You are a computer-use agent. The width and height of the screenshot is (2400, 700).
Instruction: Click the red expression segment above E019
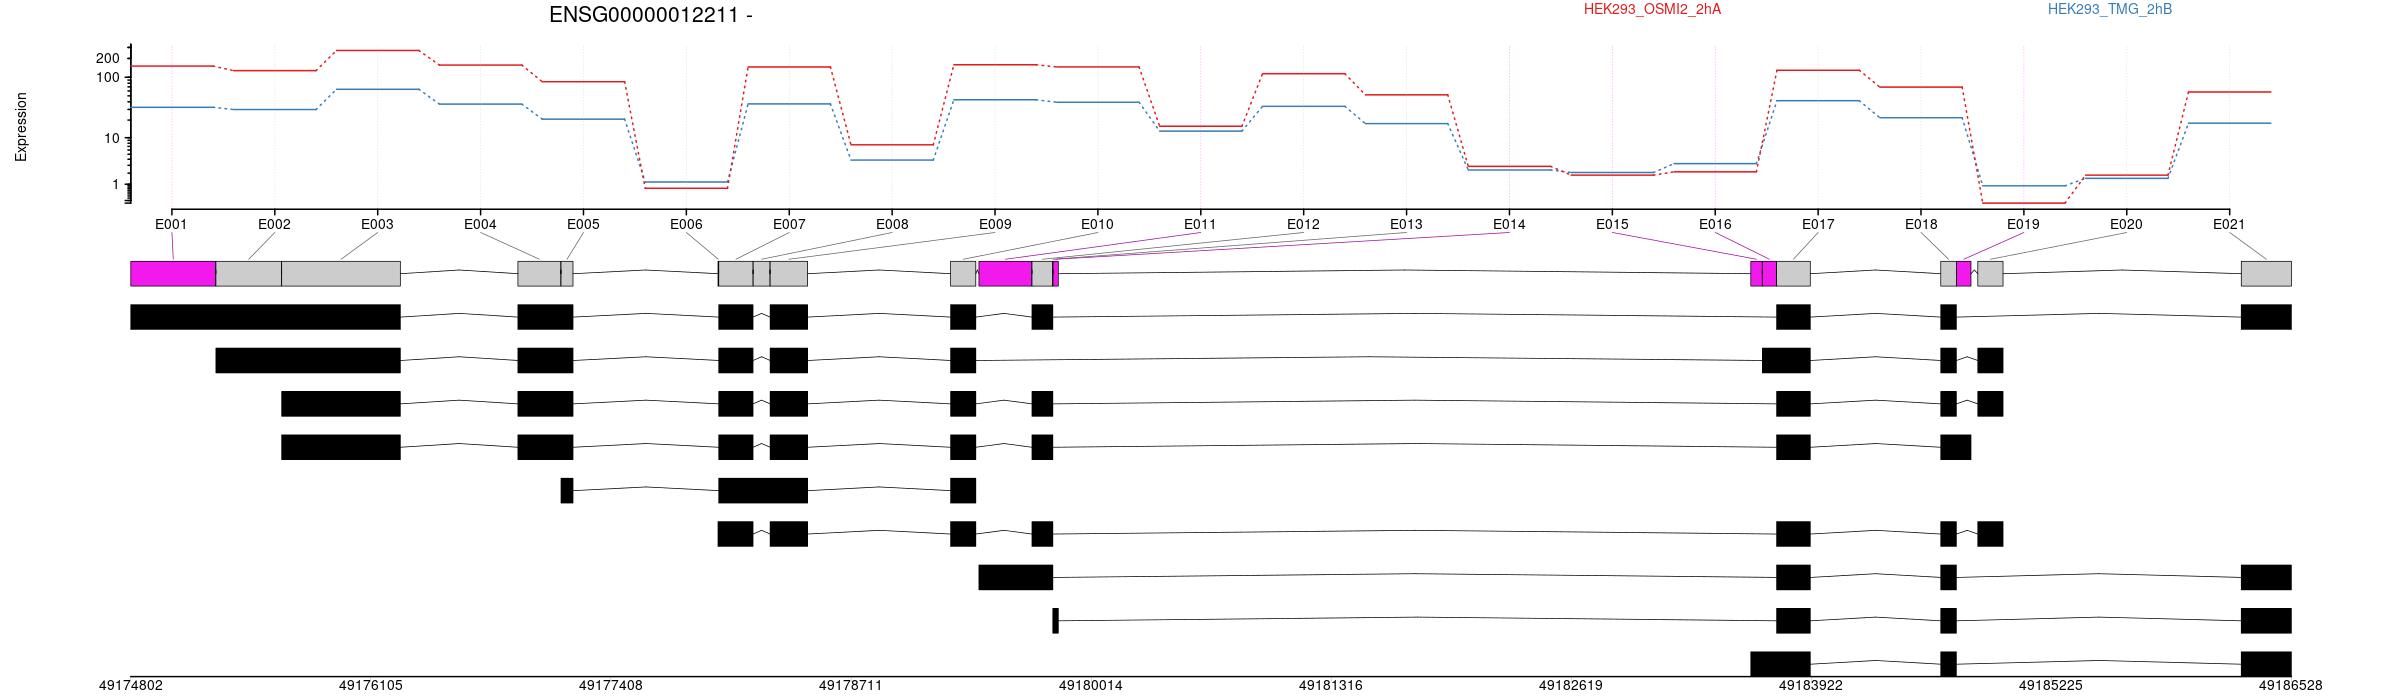[2023, 203]
